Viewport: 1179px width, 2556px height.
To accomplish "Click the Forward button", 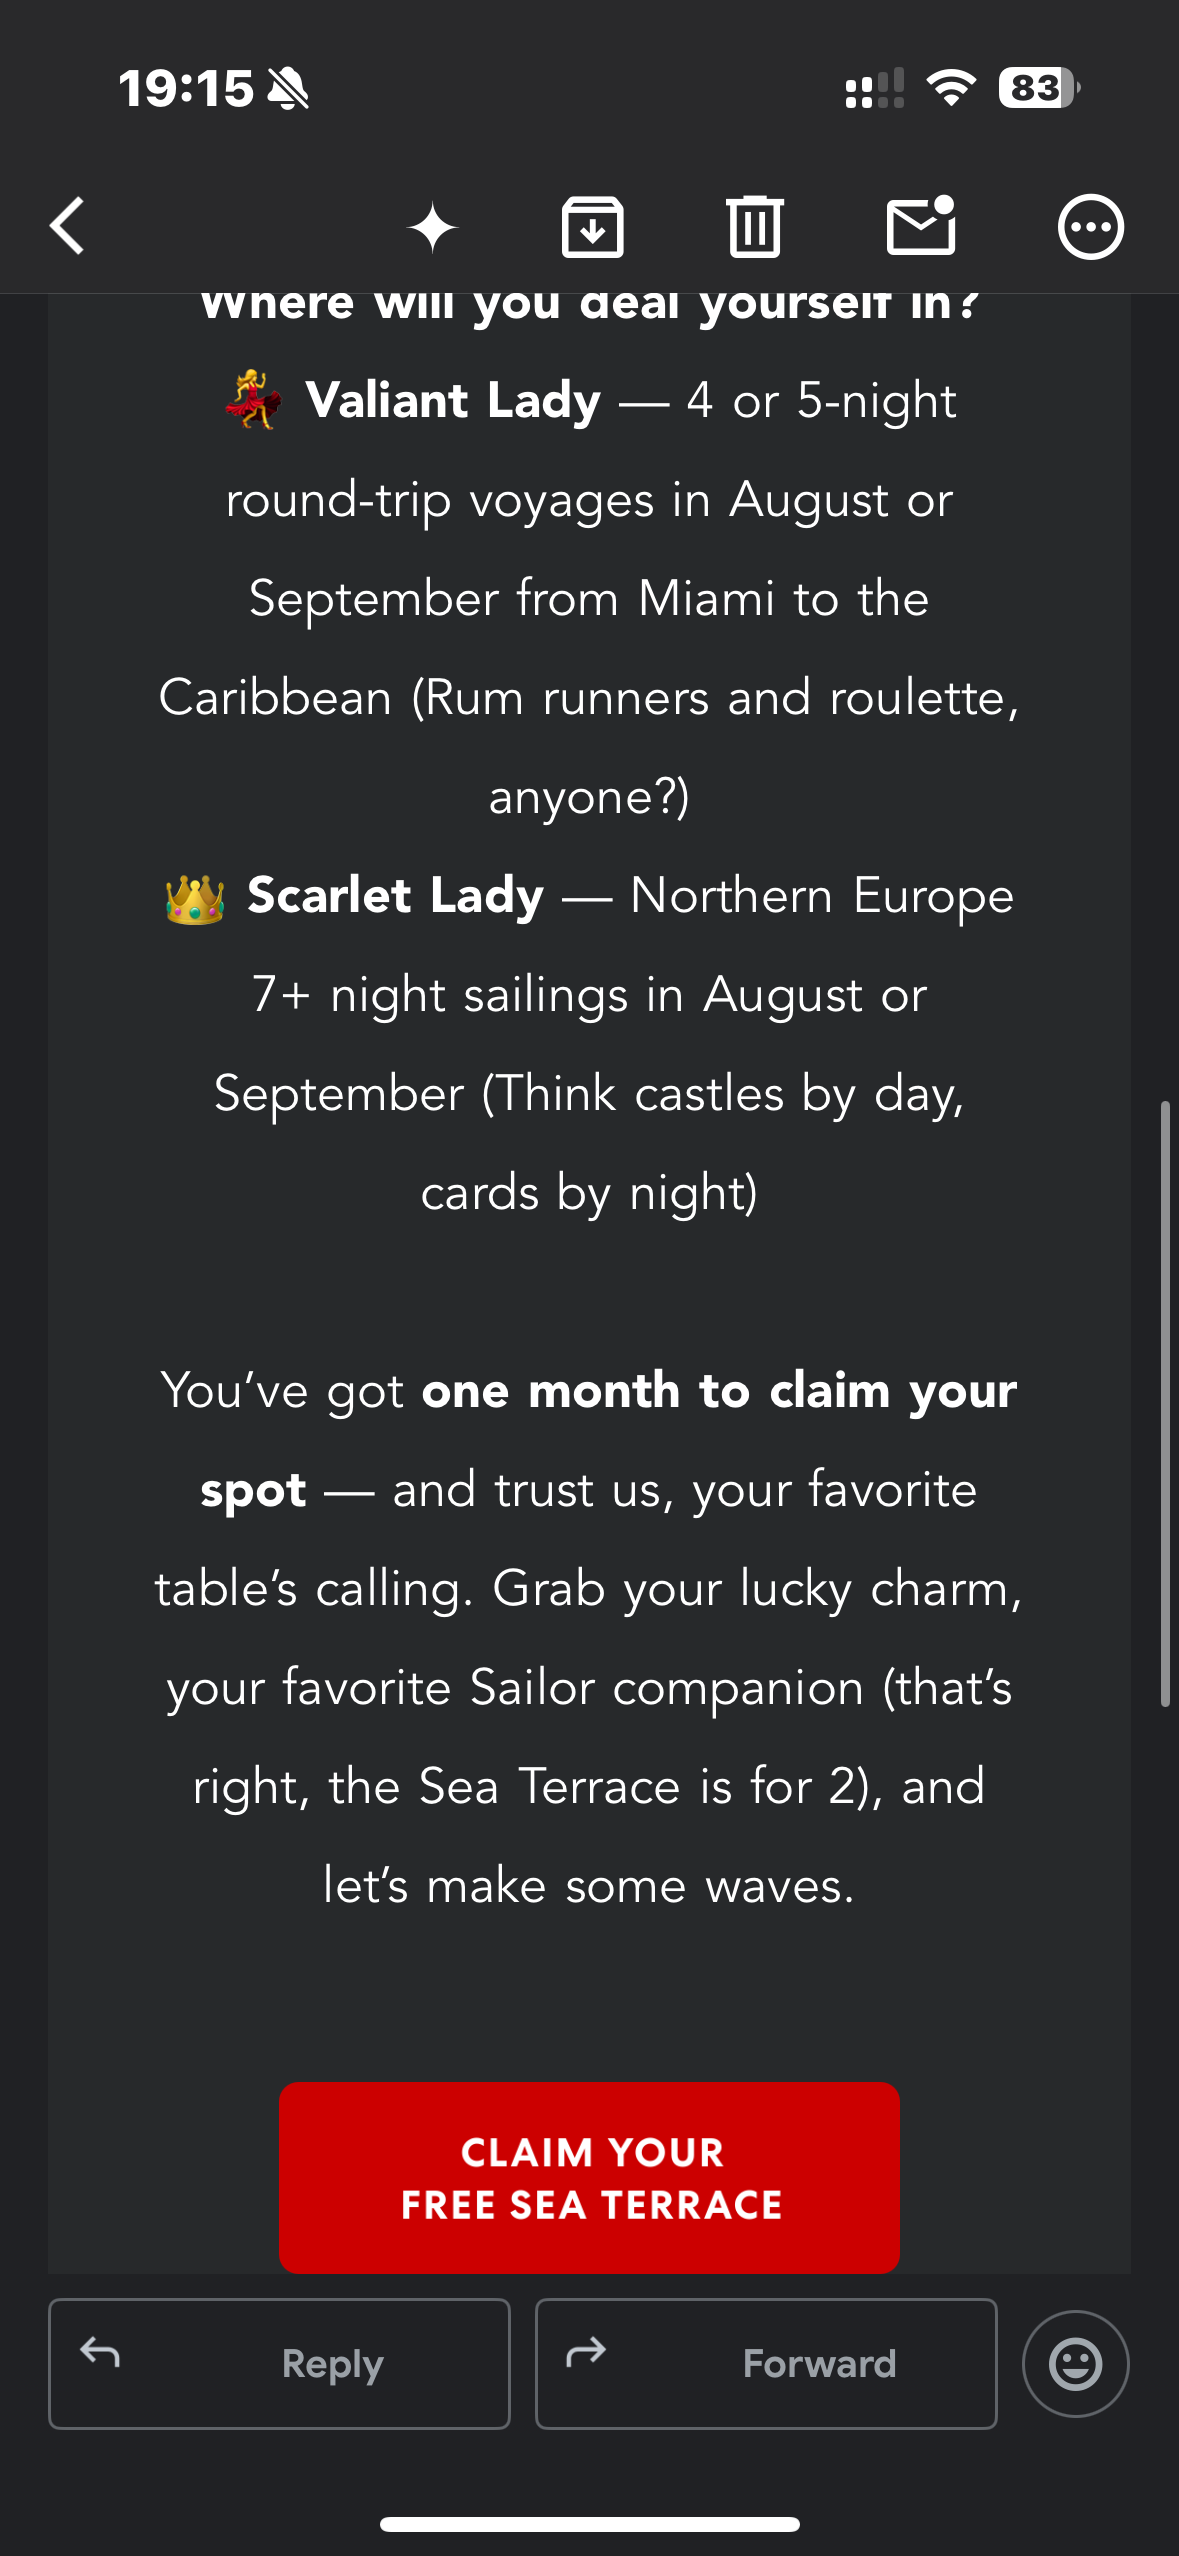I will point(766,2364).
